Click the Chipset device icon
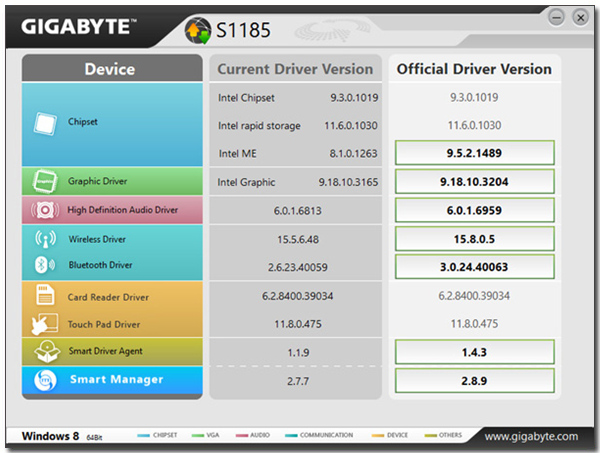The height and width of the screenshot is (453, 600). pos(45,123)
